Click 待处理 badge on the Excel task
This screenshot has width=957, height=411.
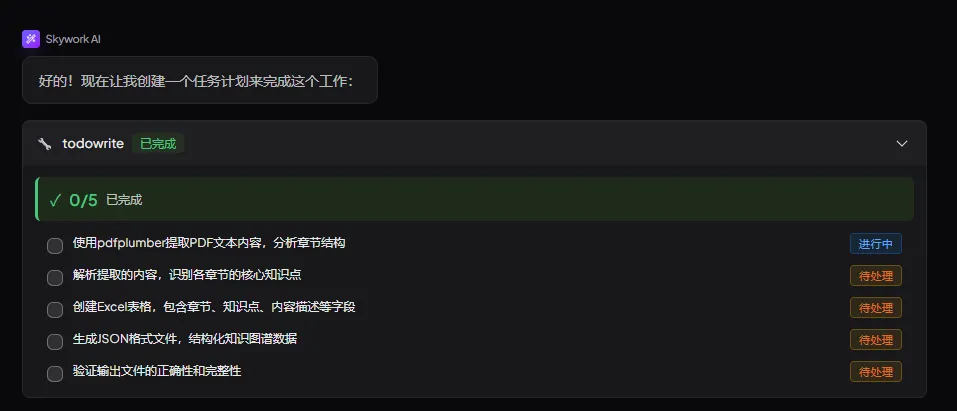[876, 308]
